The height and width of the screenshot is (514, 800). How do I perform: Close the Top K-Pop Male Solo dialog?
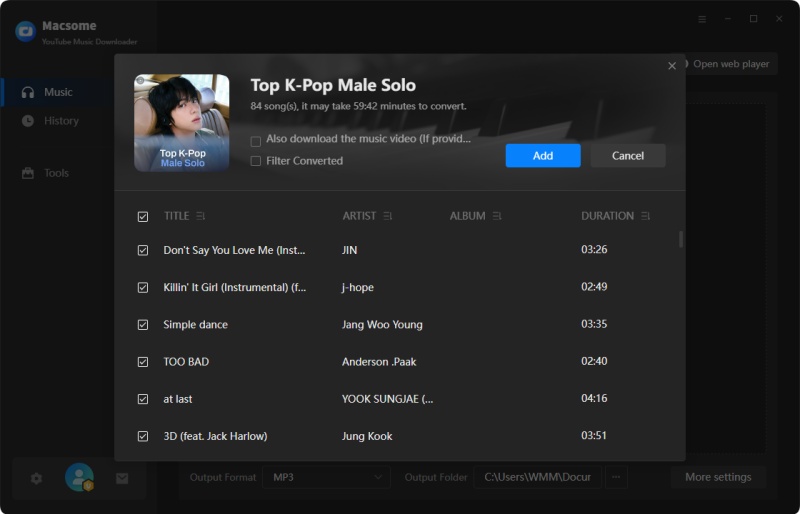pos(672,66)
